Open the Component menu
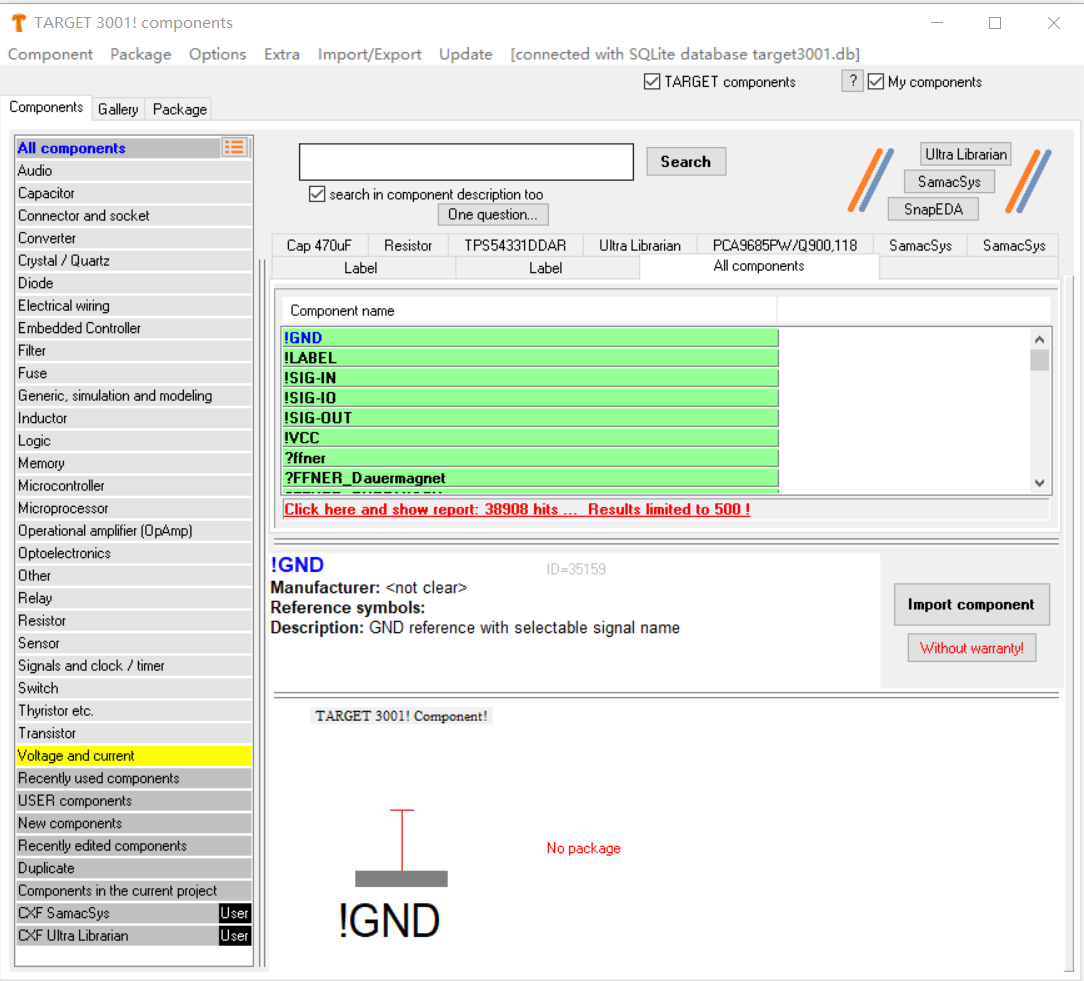The width and height of the screenshot is (1084, 981). pyautogui.click(x=50, y=54)
